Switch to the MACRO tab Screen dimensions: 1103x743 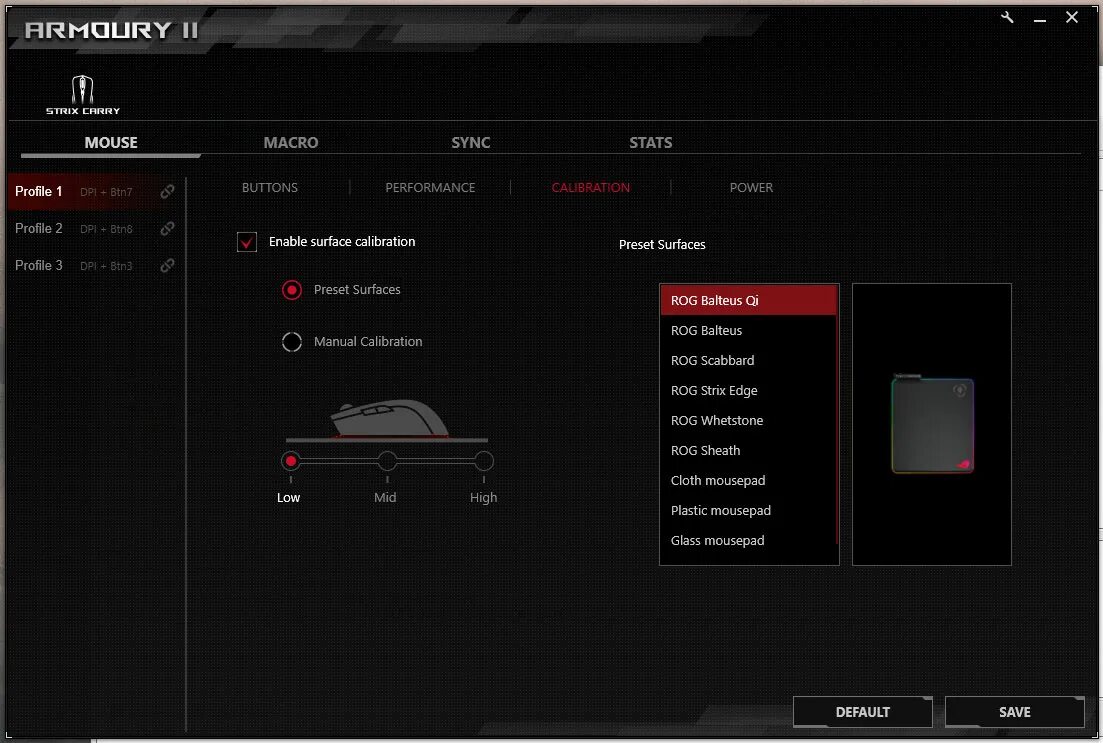(291, 143)
